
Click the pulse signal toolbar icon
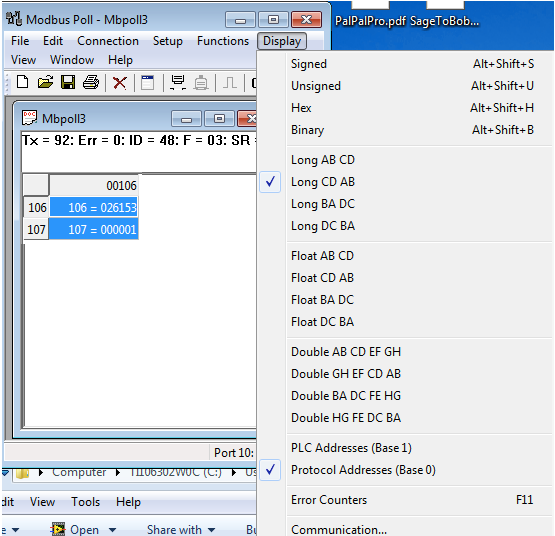[x=230, y=83]
